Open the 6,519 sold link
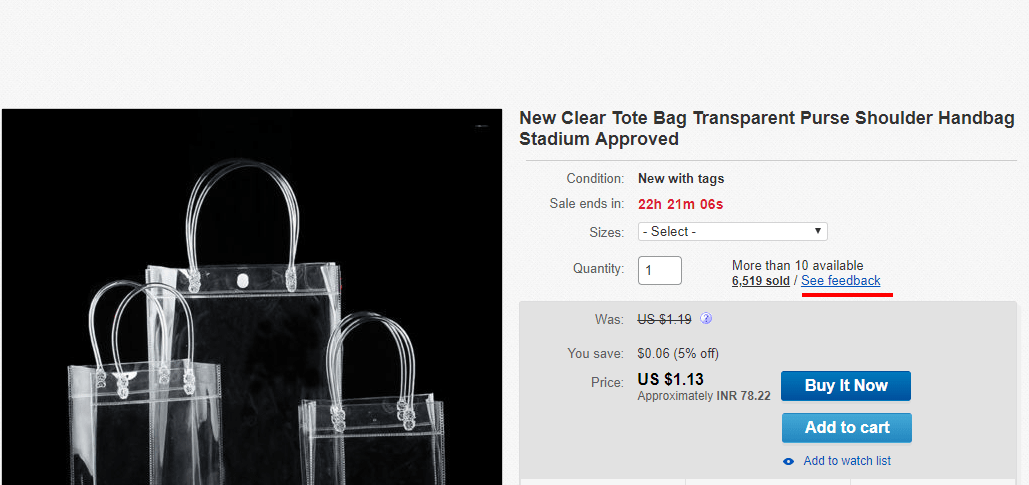Viewport: 1029px width, 485px height. (761, 281)
